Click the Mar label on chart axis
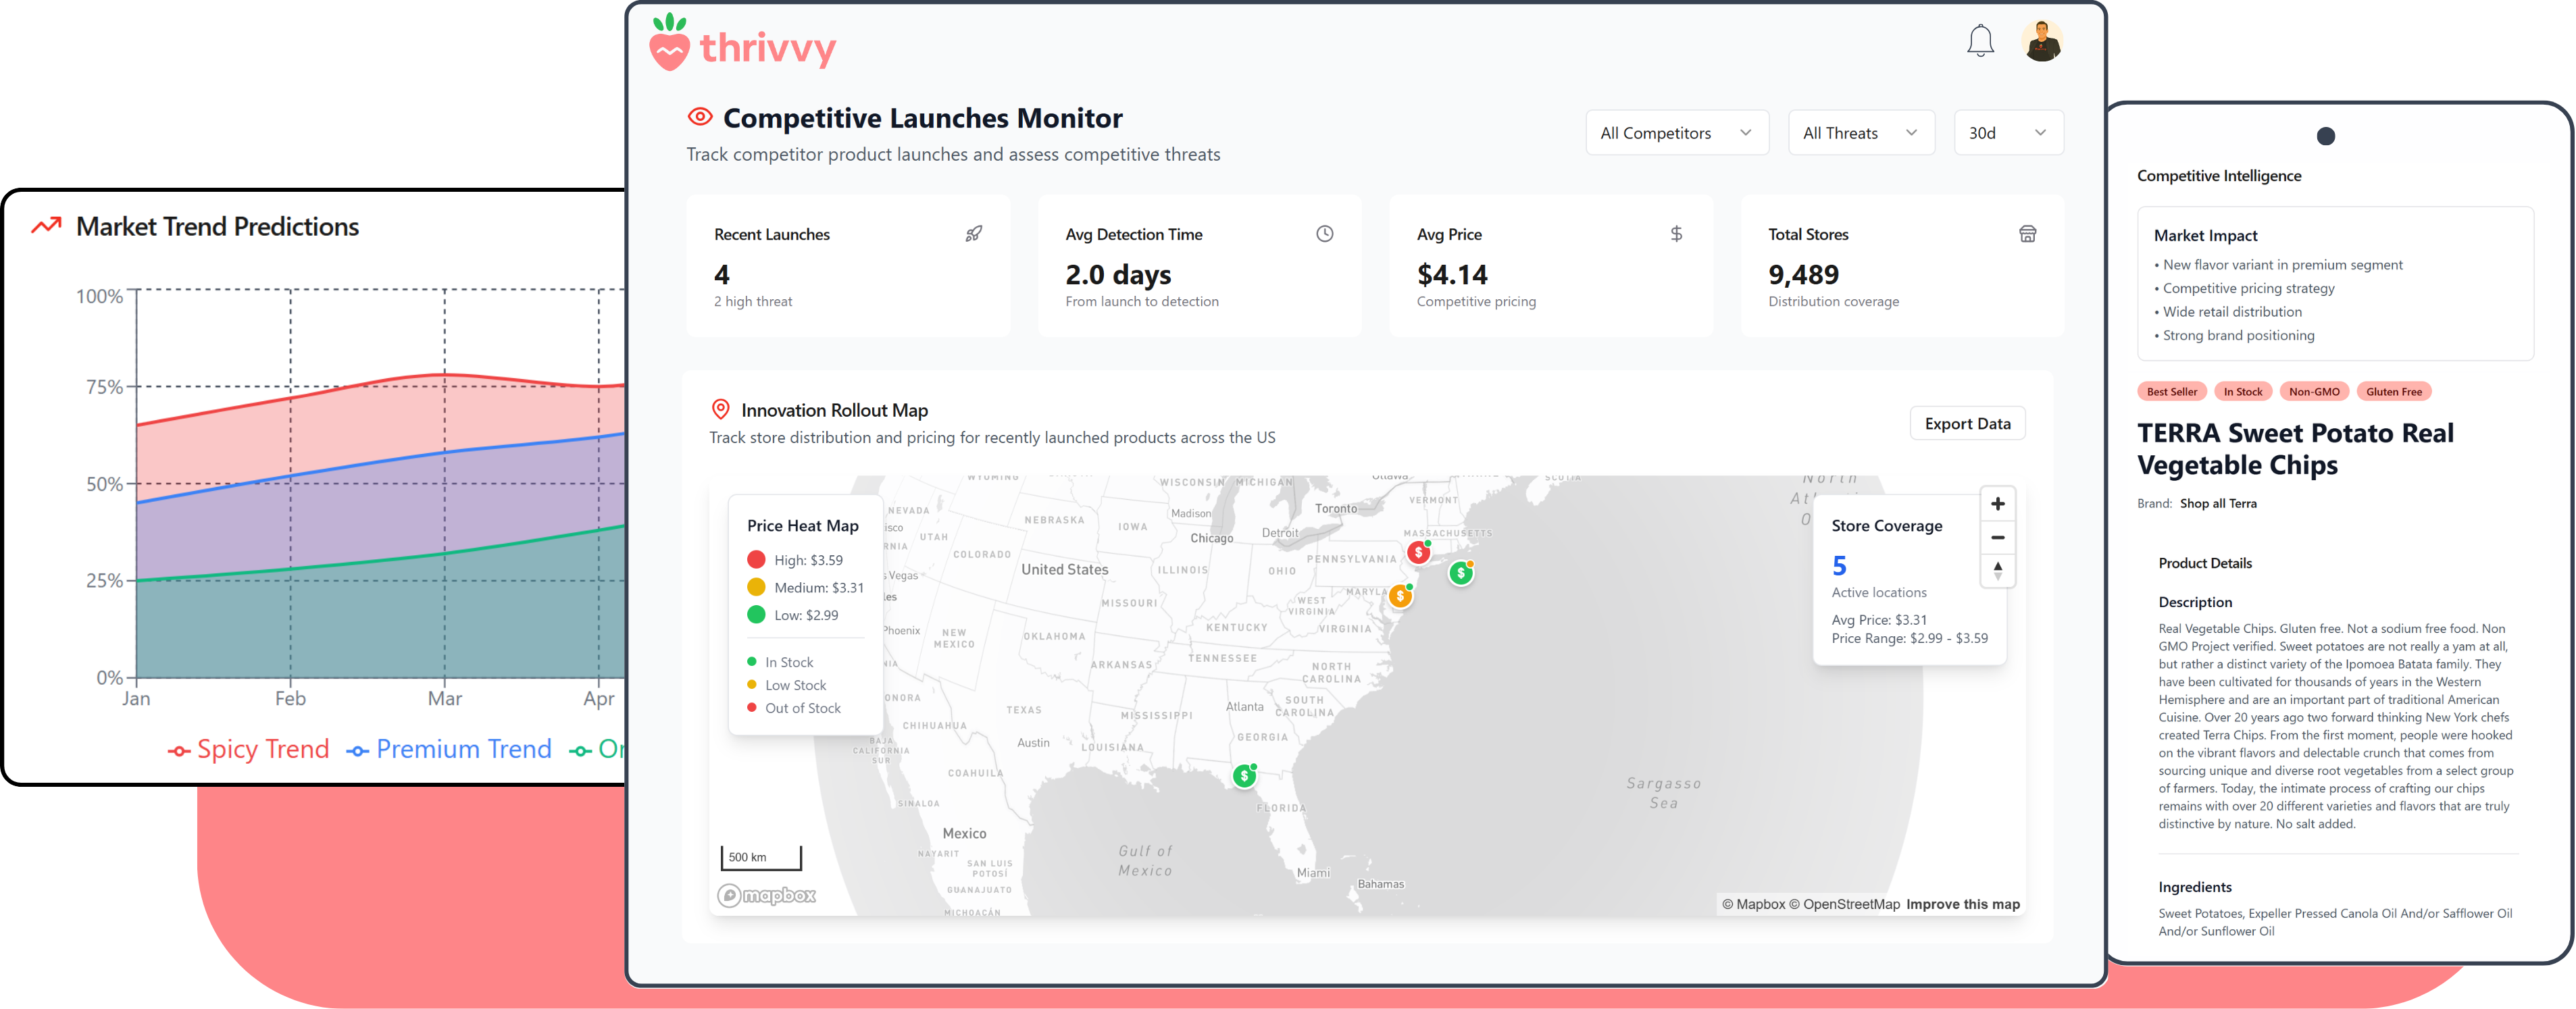This screenshot has width=2576, height=1009. pos(444,699)
